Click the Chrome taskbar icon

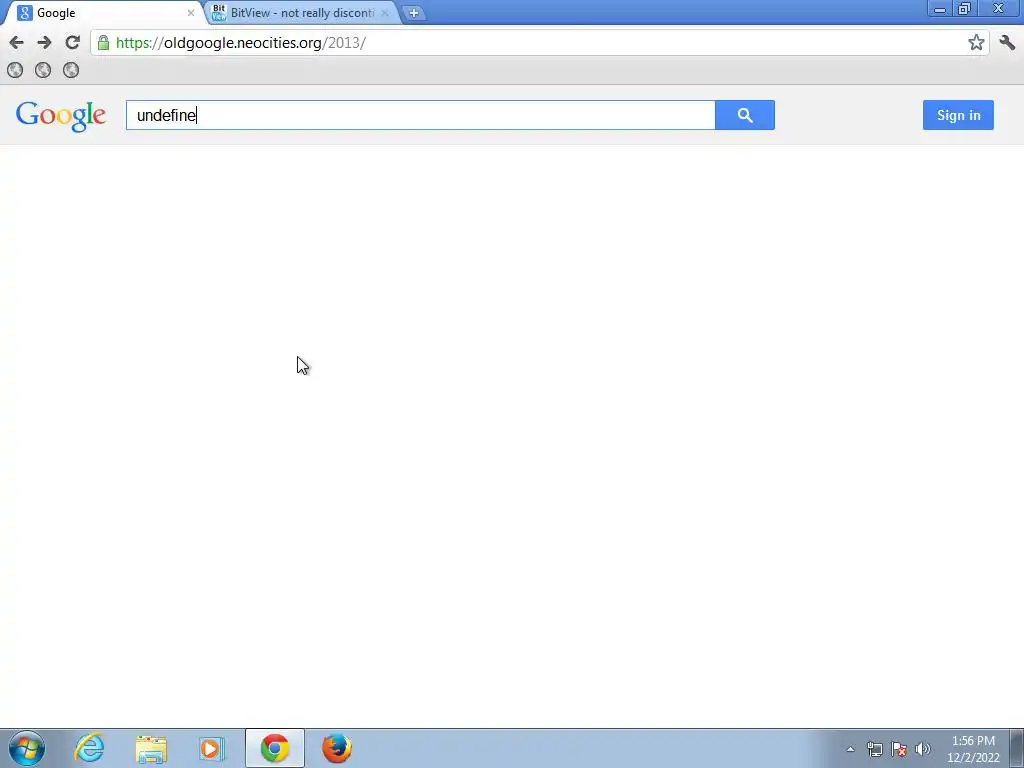pos(275,748)
